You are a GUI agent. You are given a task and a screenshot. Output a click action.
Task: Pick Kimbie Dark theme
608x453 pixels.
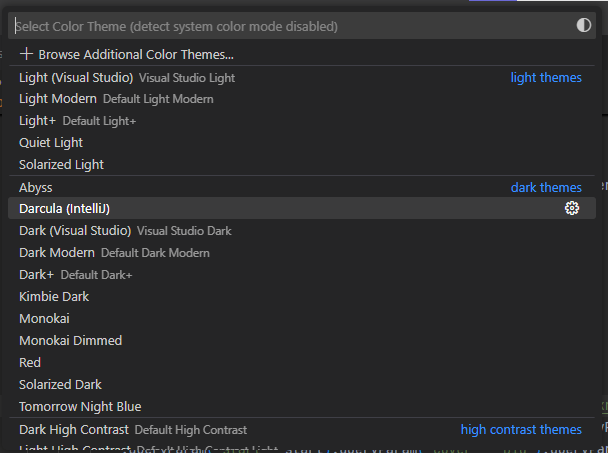coord(302,297)
